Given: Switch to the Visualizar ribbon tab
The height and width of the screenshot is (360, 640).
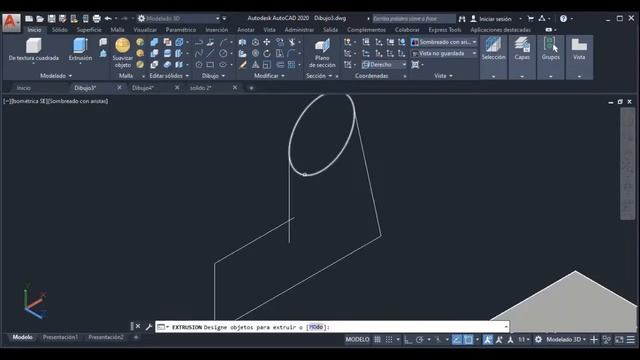Looking at the screenshot, I should [145, 30].
